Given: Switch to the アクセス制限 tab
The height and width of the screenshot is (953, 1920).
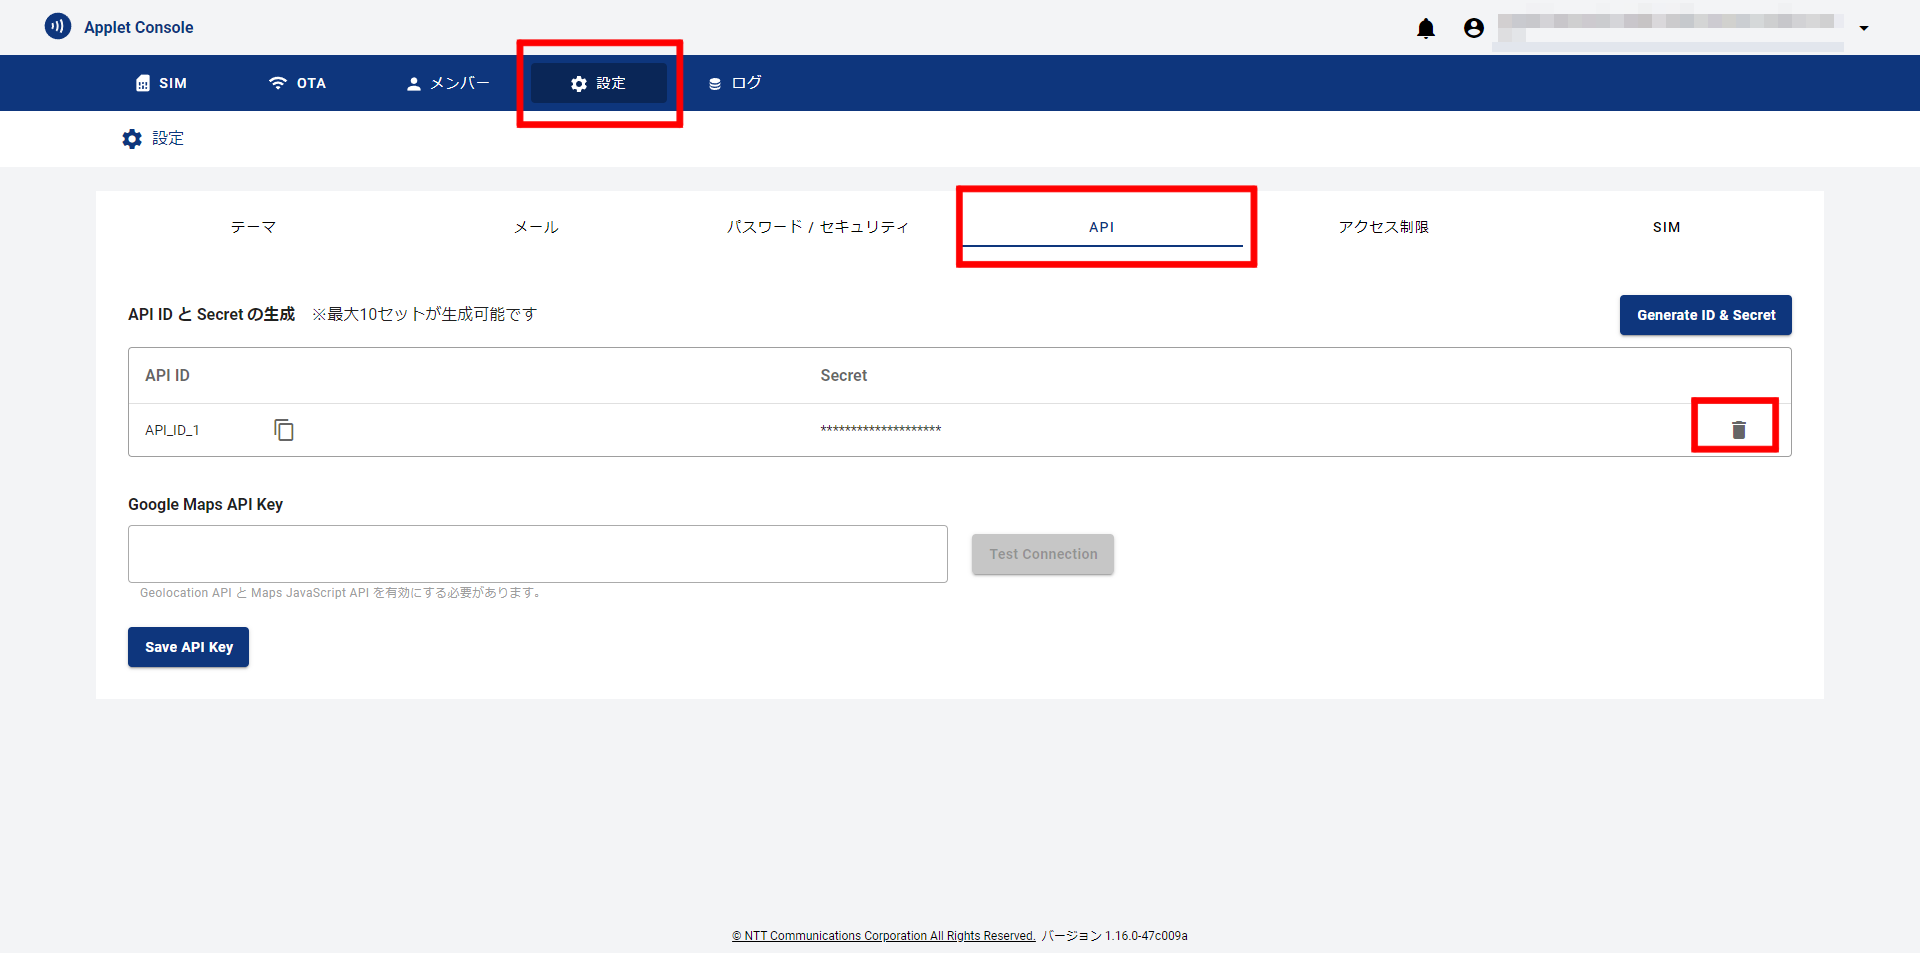Looking at the screenshot, I should [x=1384, y=227].
